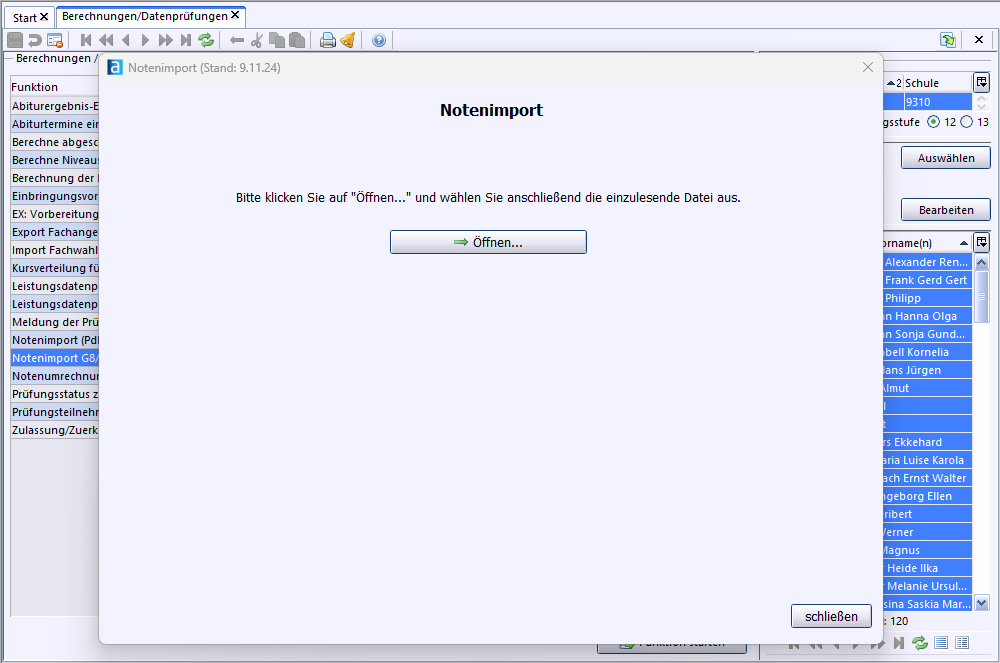
Task: Close the Notenimport dialog with its X
Action: tap(867, 67)
